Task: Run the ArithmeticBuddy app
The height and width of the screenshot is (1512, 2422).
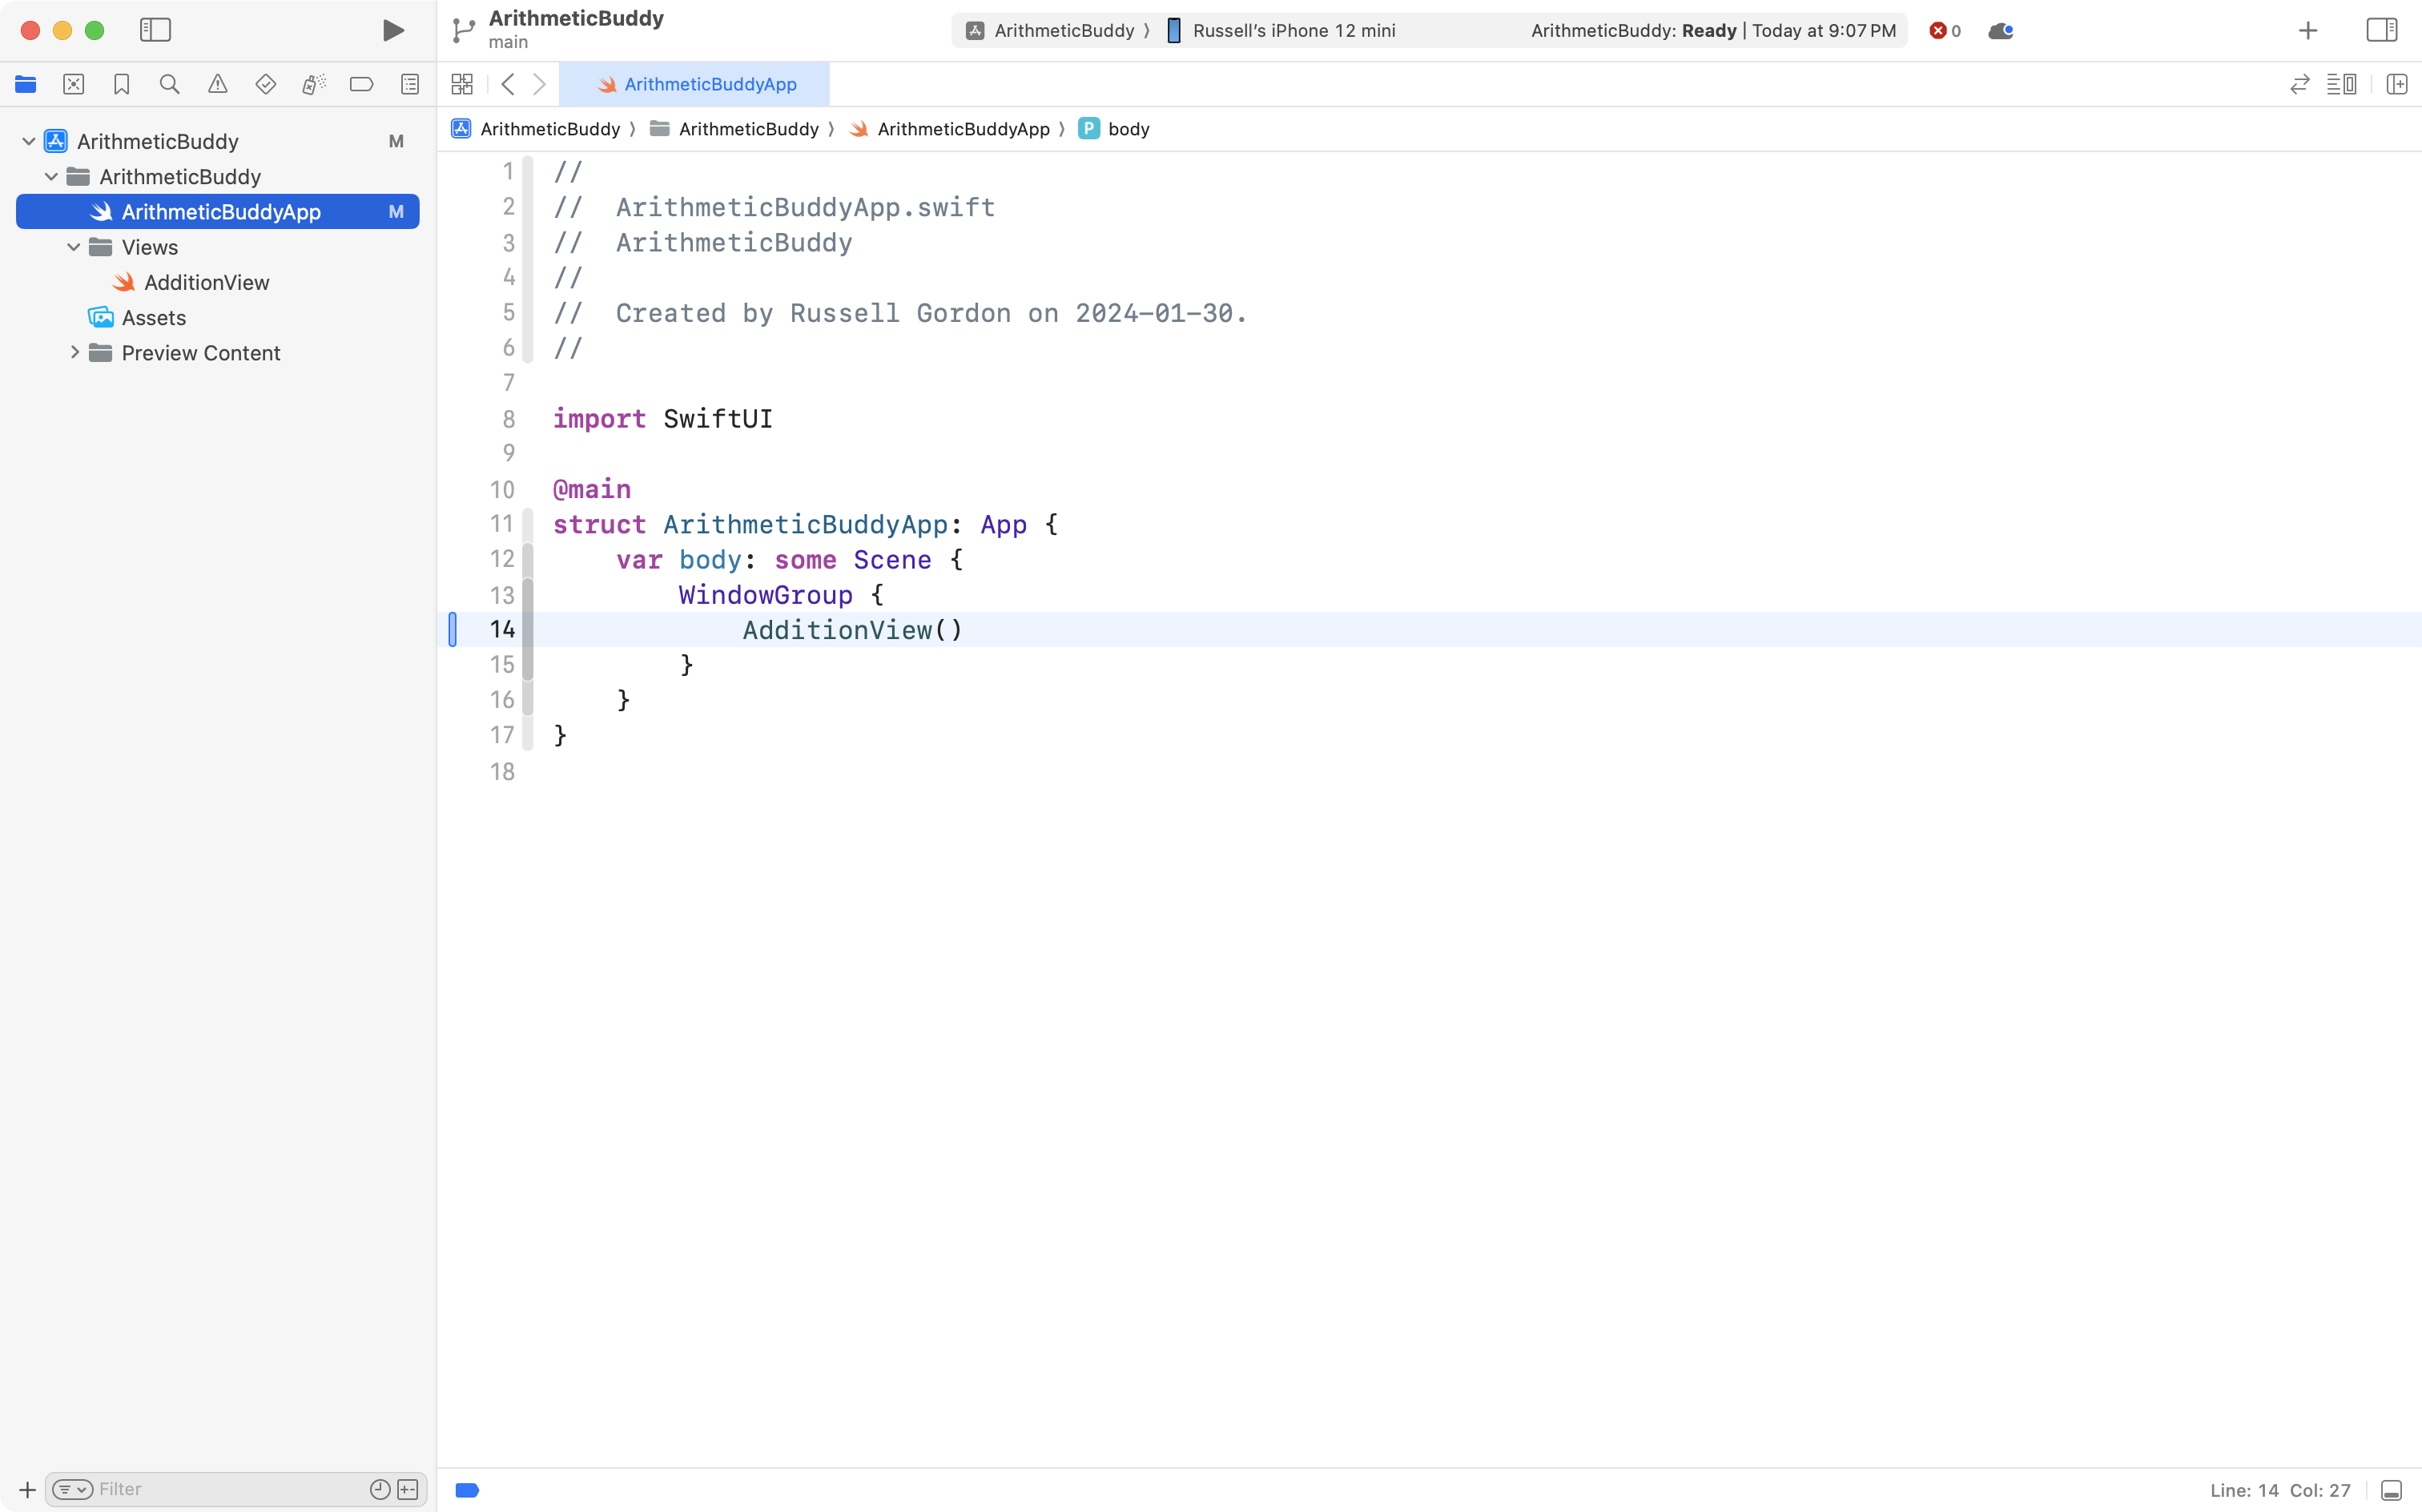Action: (392, 30)
